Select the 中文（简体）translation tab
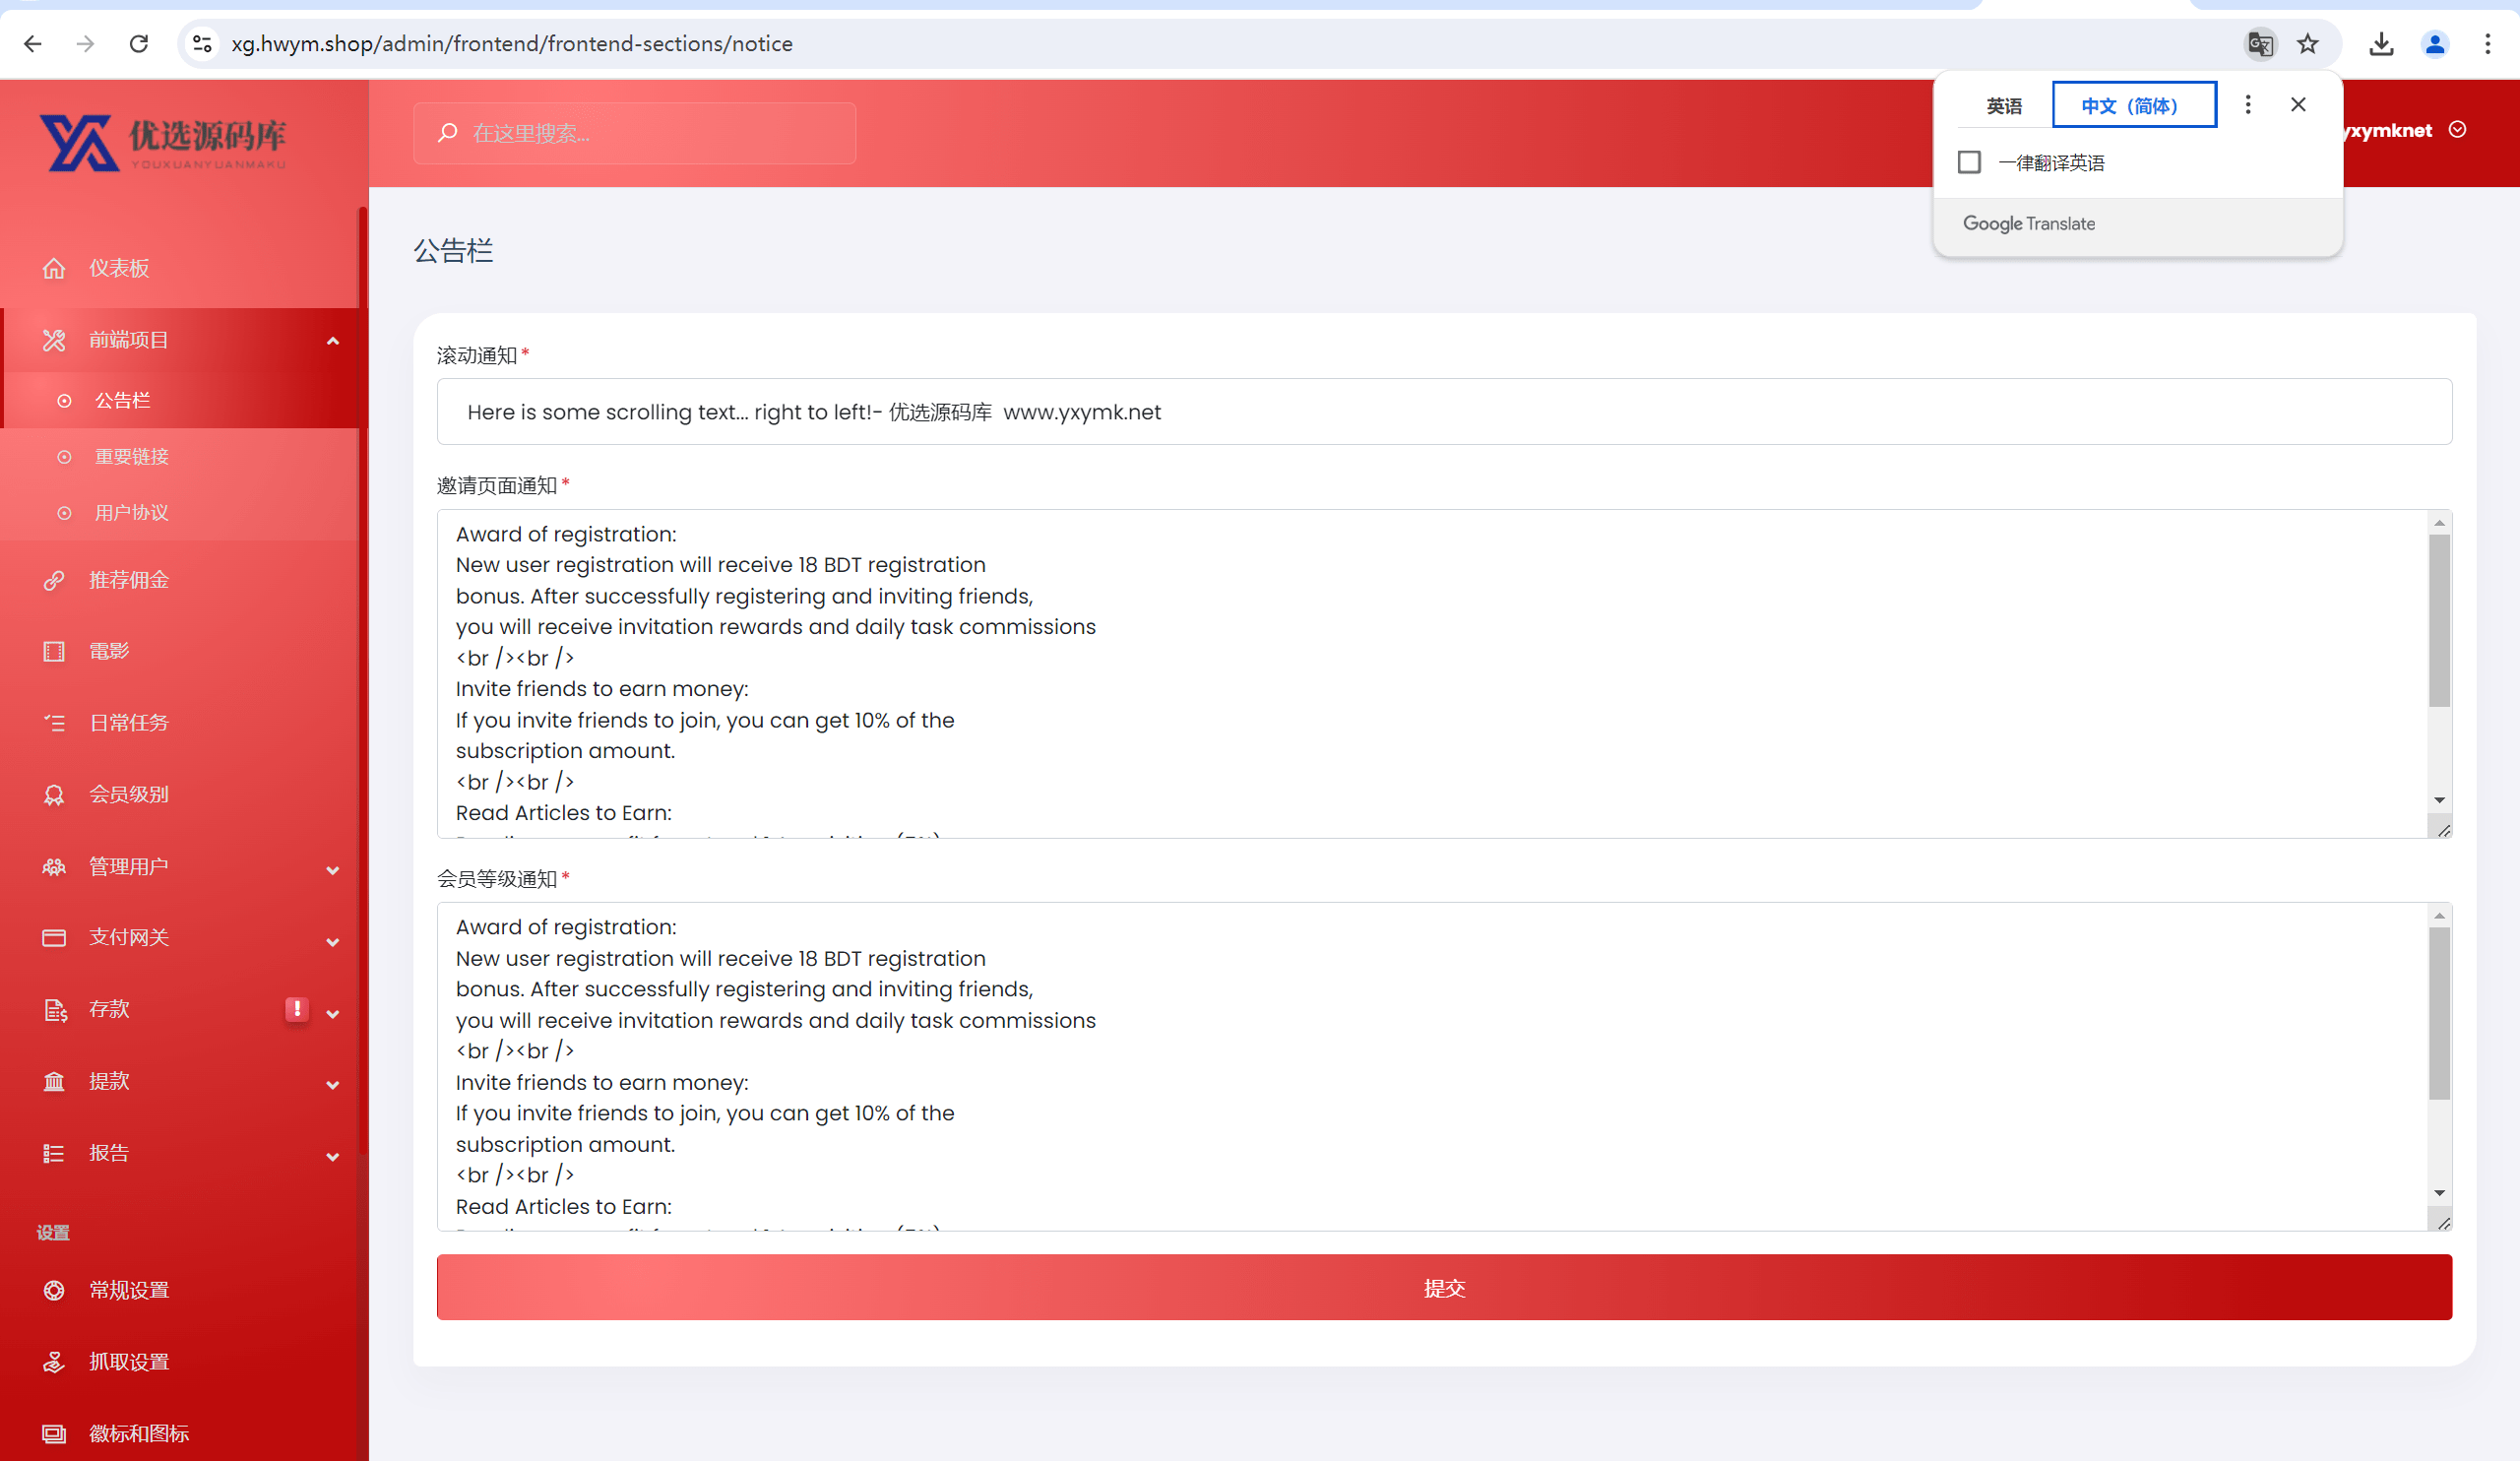The image size is (2520, 1461). pos(2134,105)
